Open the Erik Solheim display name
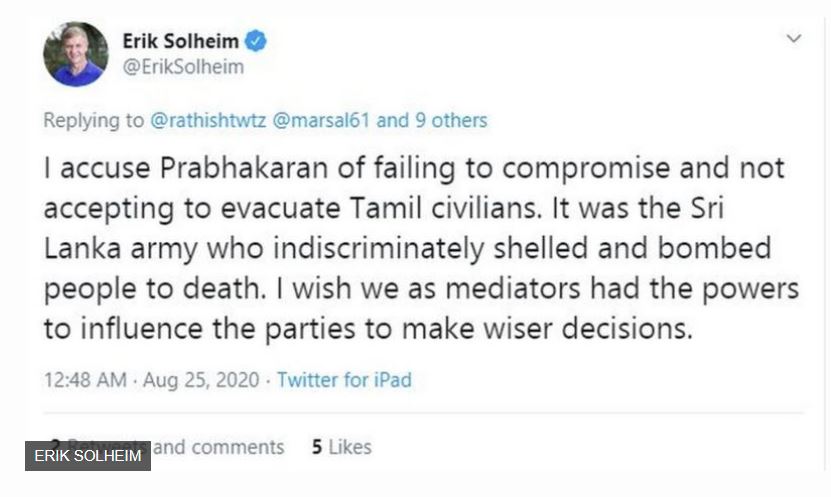 [180, 41]
